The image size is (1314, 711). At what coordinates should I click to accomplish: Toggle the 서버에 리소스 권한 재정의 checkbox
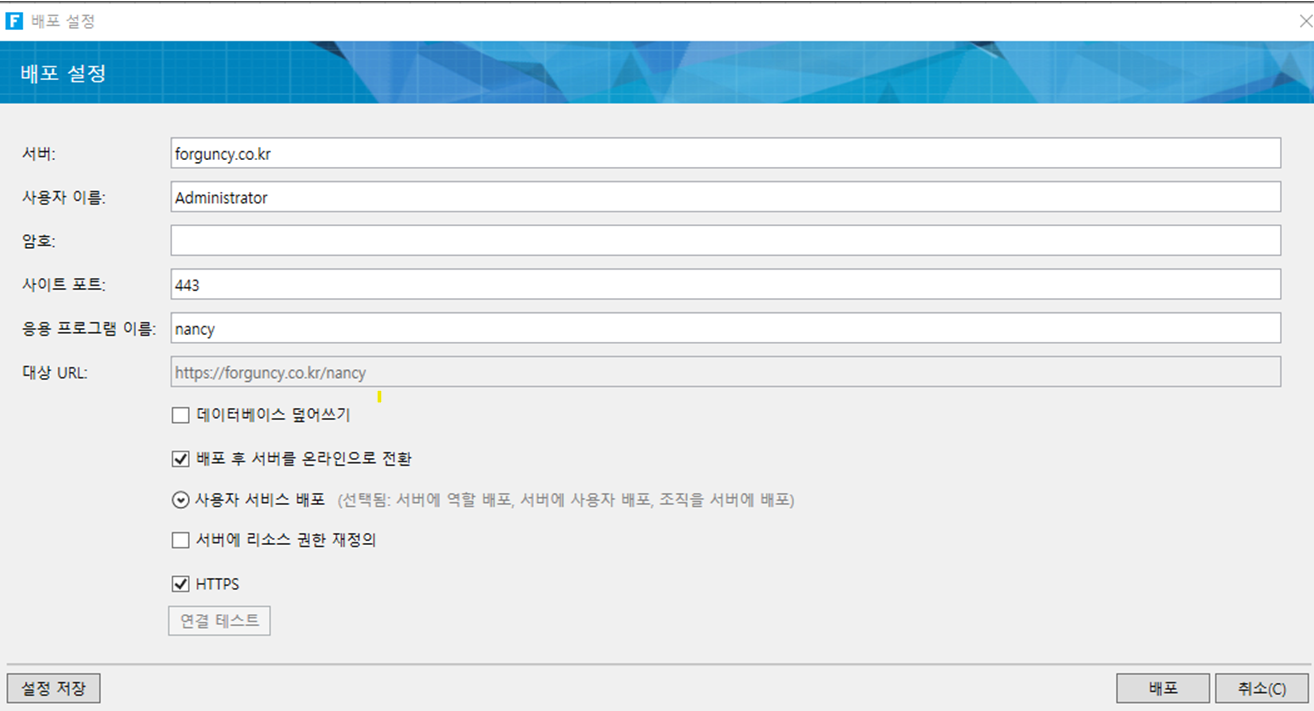181,540
